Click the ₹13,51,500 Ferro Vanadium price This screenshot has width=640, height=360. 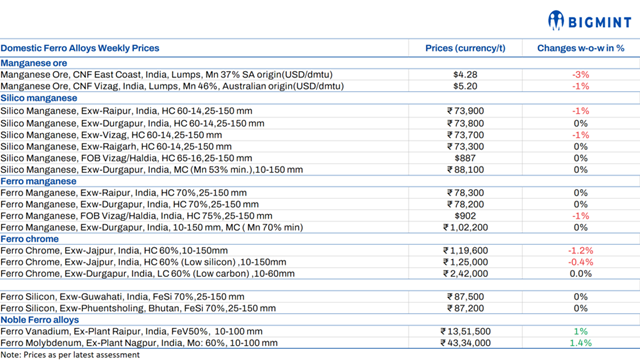pyautogui.click(x=465, y=331)
